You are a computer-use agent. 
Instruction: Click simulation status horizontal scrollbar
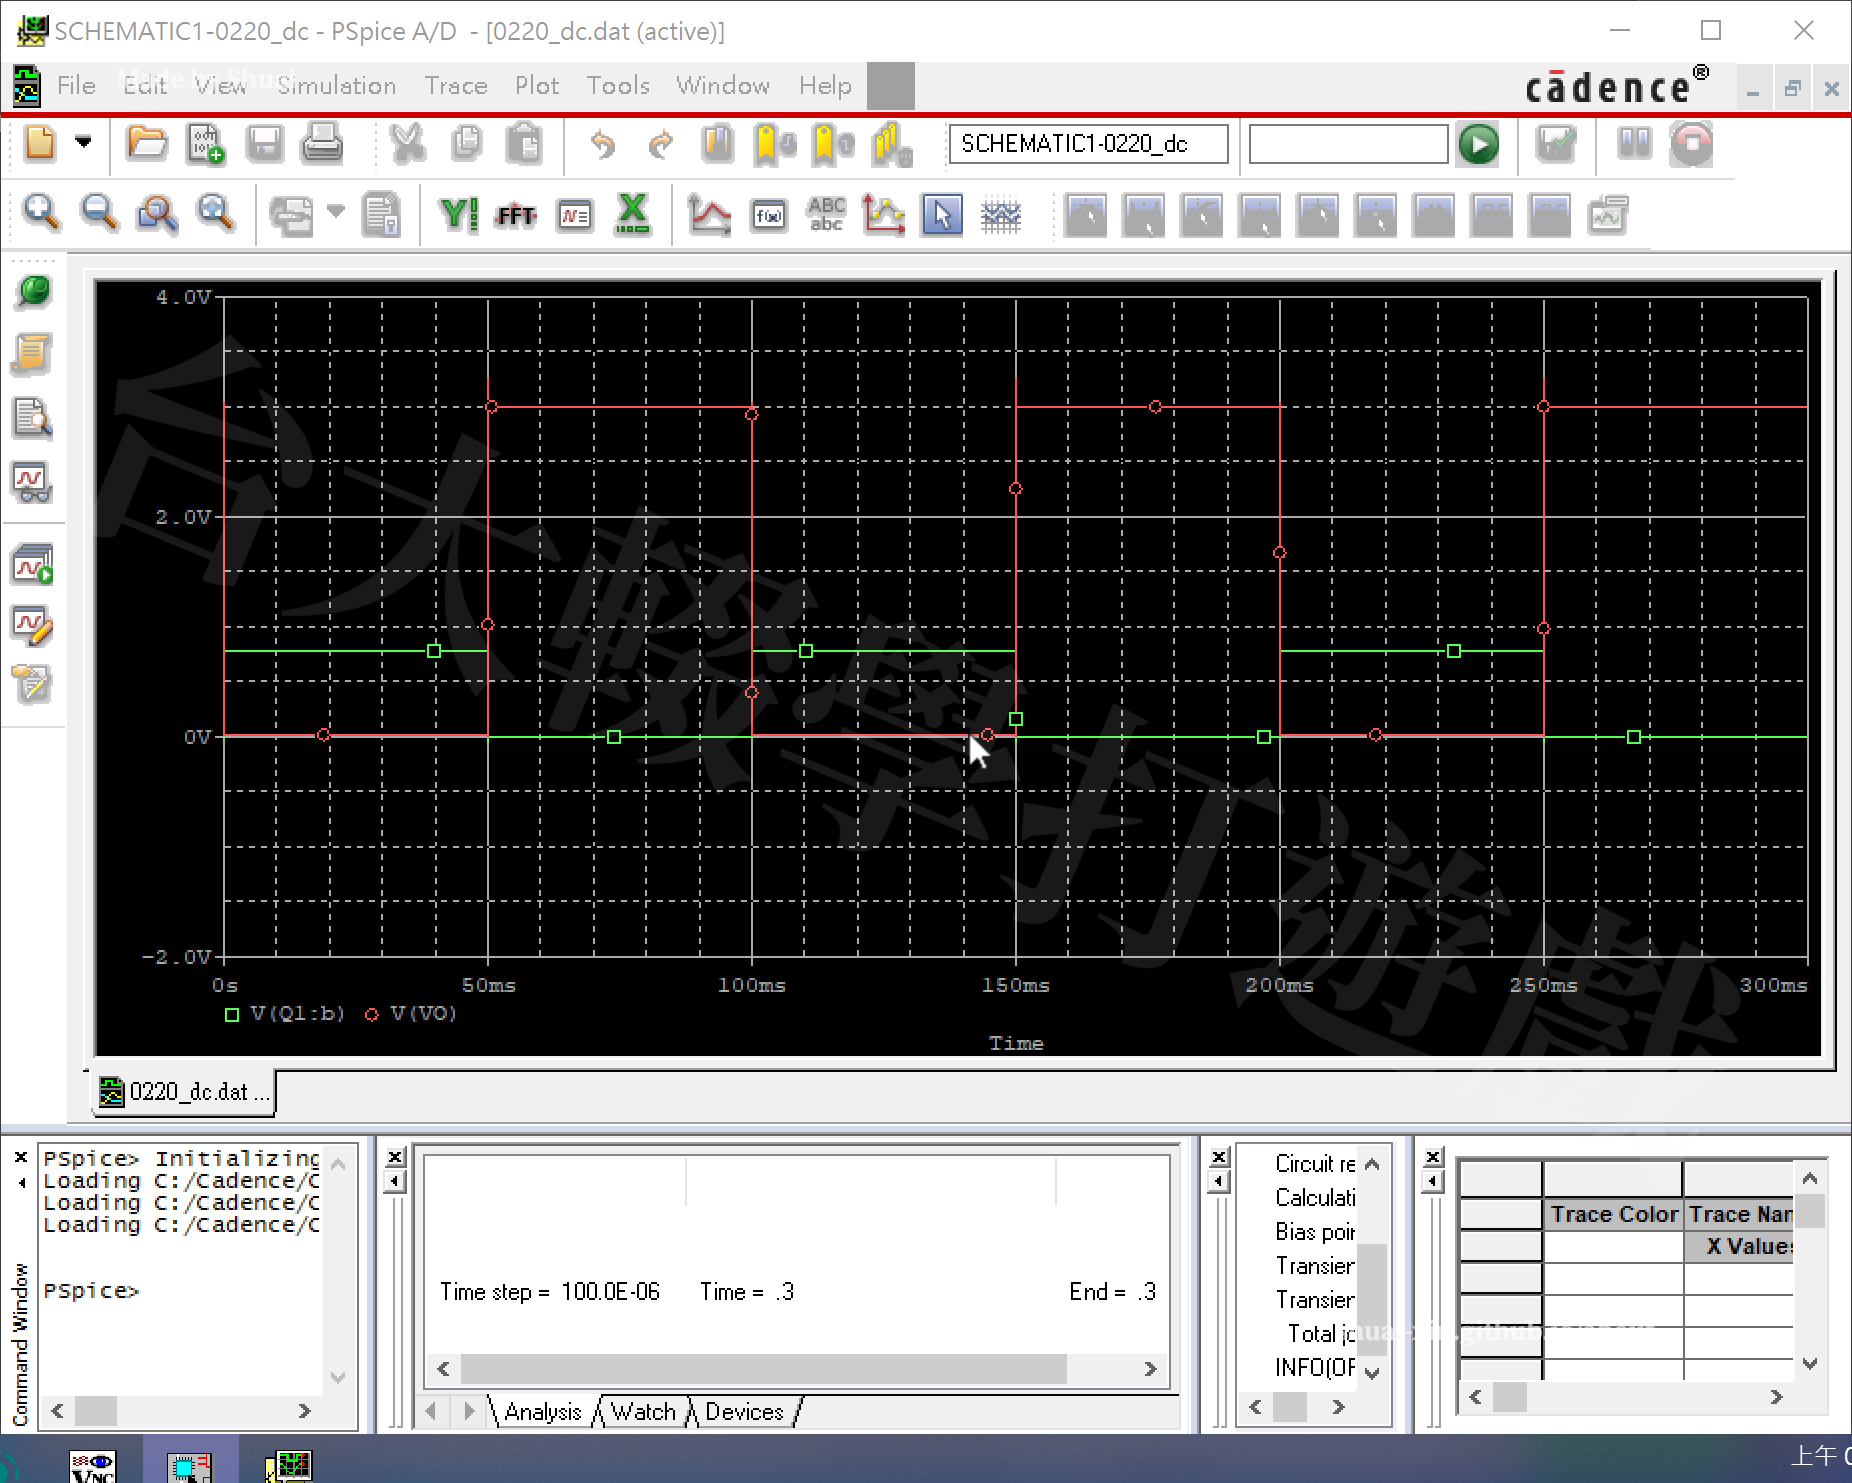point(797,1368)
